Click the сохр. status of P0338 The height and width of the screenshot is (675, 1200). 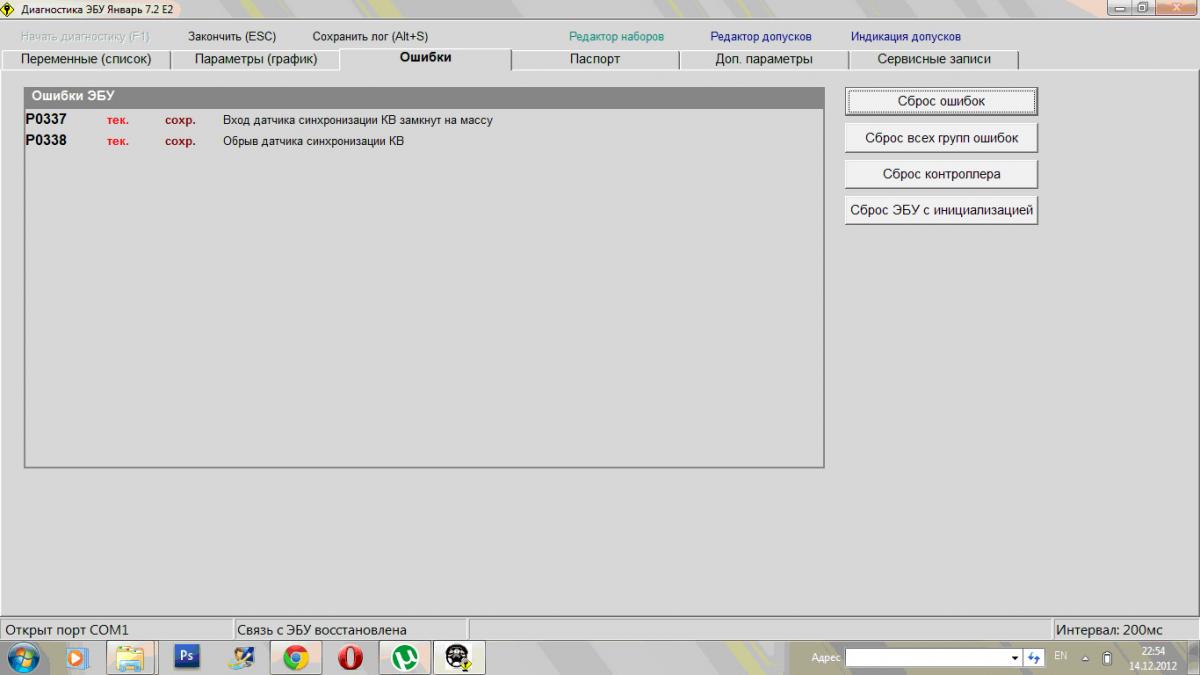click(x=180, y=141)
